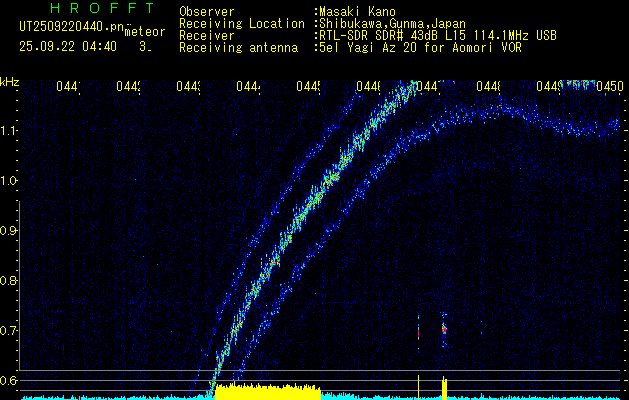Screen dimensions: 629x400
Task: Select the RTL-SDR SDR# 43dB receiver line
Action: coord(438,36)
